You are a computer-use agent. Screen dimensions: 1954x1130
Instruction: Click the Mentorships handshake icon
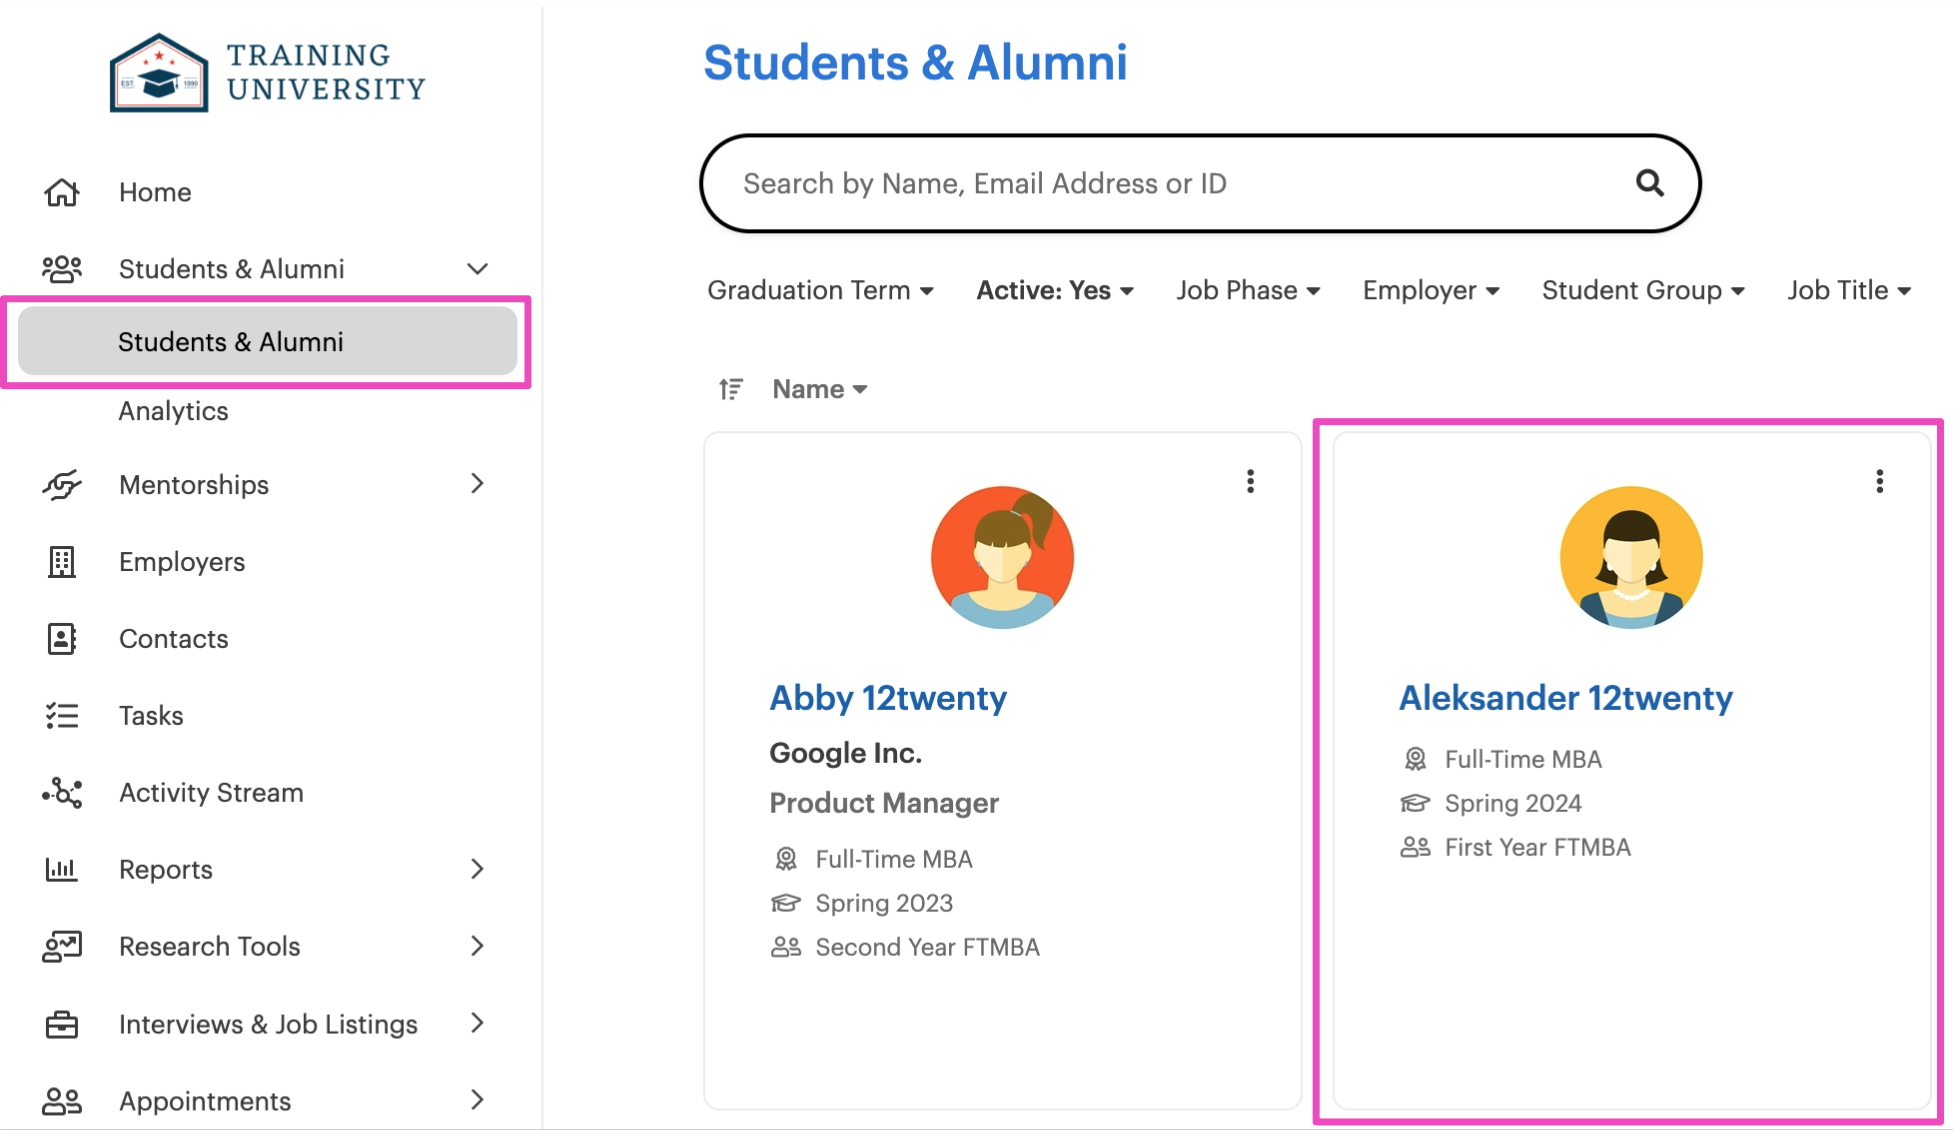[62, 485]
